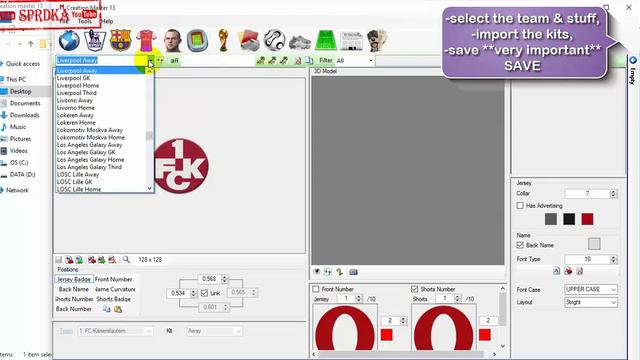The height and width of the screenshot is (360, 640).
Task: Open Quick access in Explorer sidebar
Action: pos(23,64)
